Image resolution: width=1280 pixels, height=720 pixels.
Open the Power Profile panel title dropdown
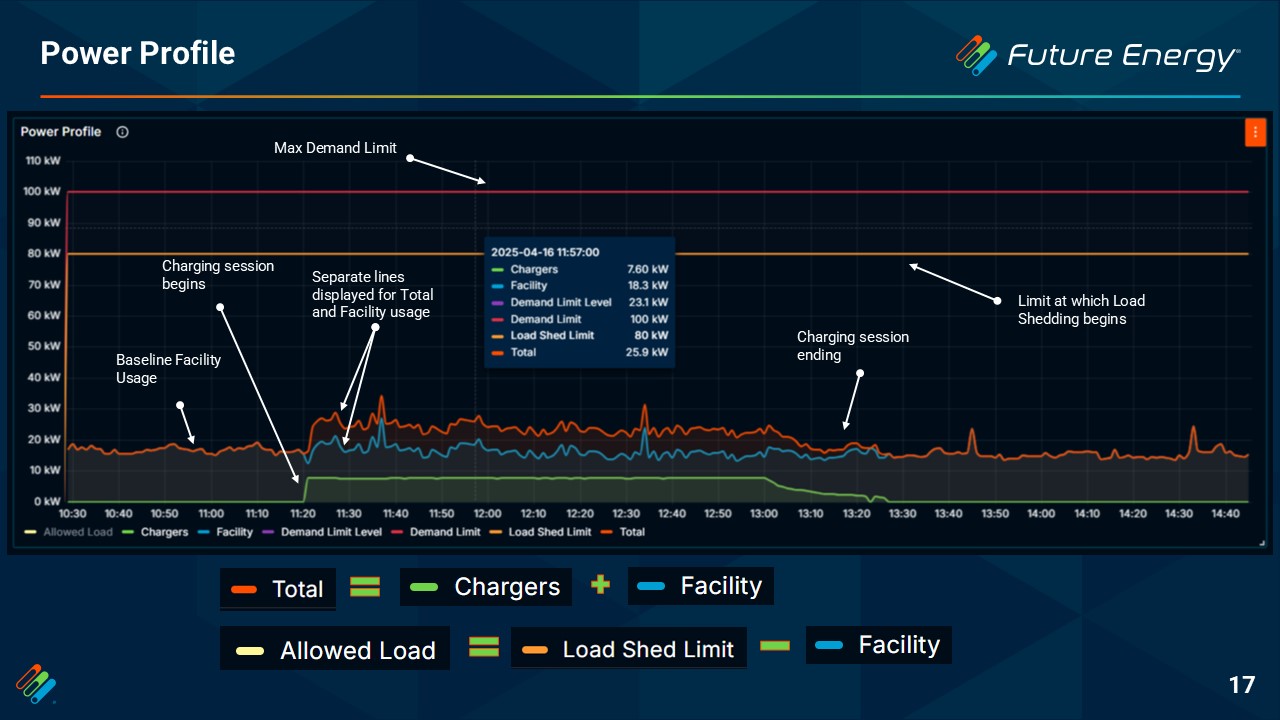tap(61, 132)
